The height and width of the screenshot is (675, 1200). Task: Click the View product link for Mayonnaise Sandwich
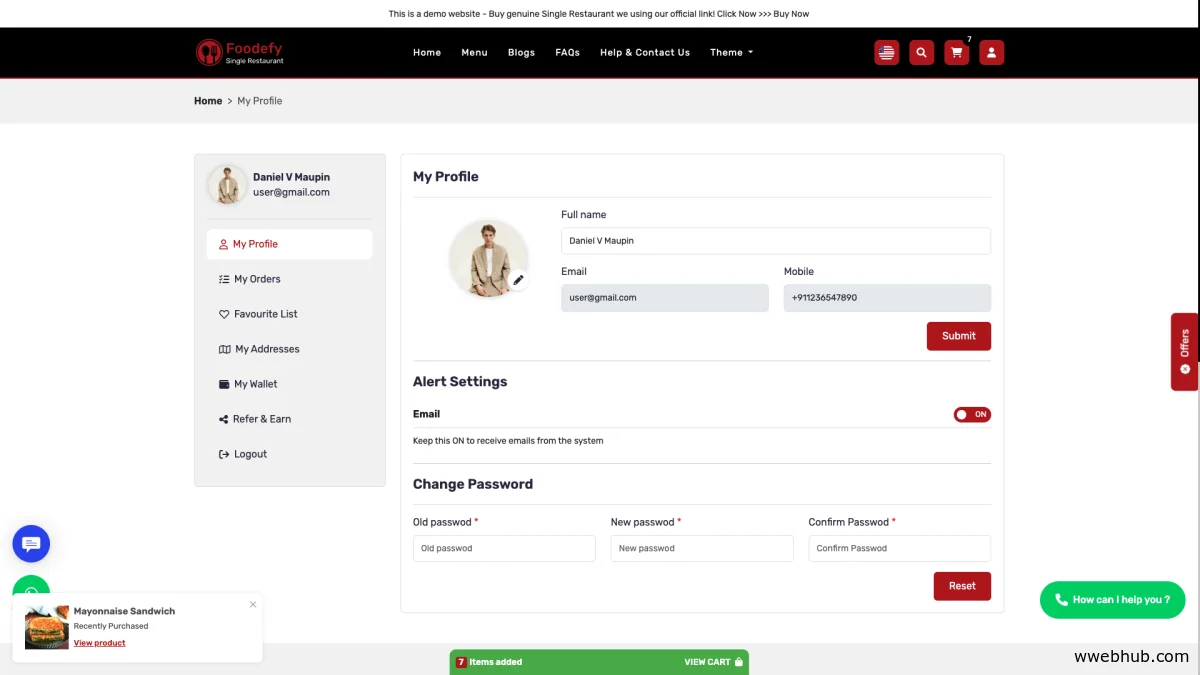(99, 642)
